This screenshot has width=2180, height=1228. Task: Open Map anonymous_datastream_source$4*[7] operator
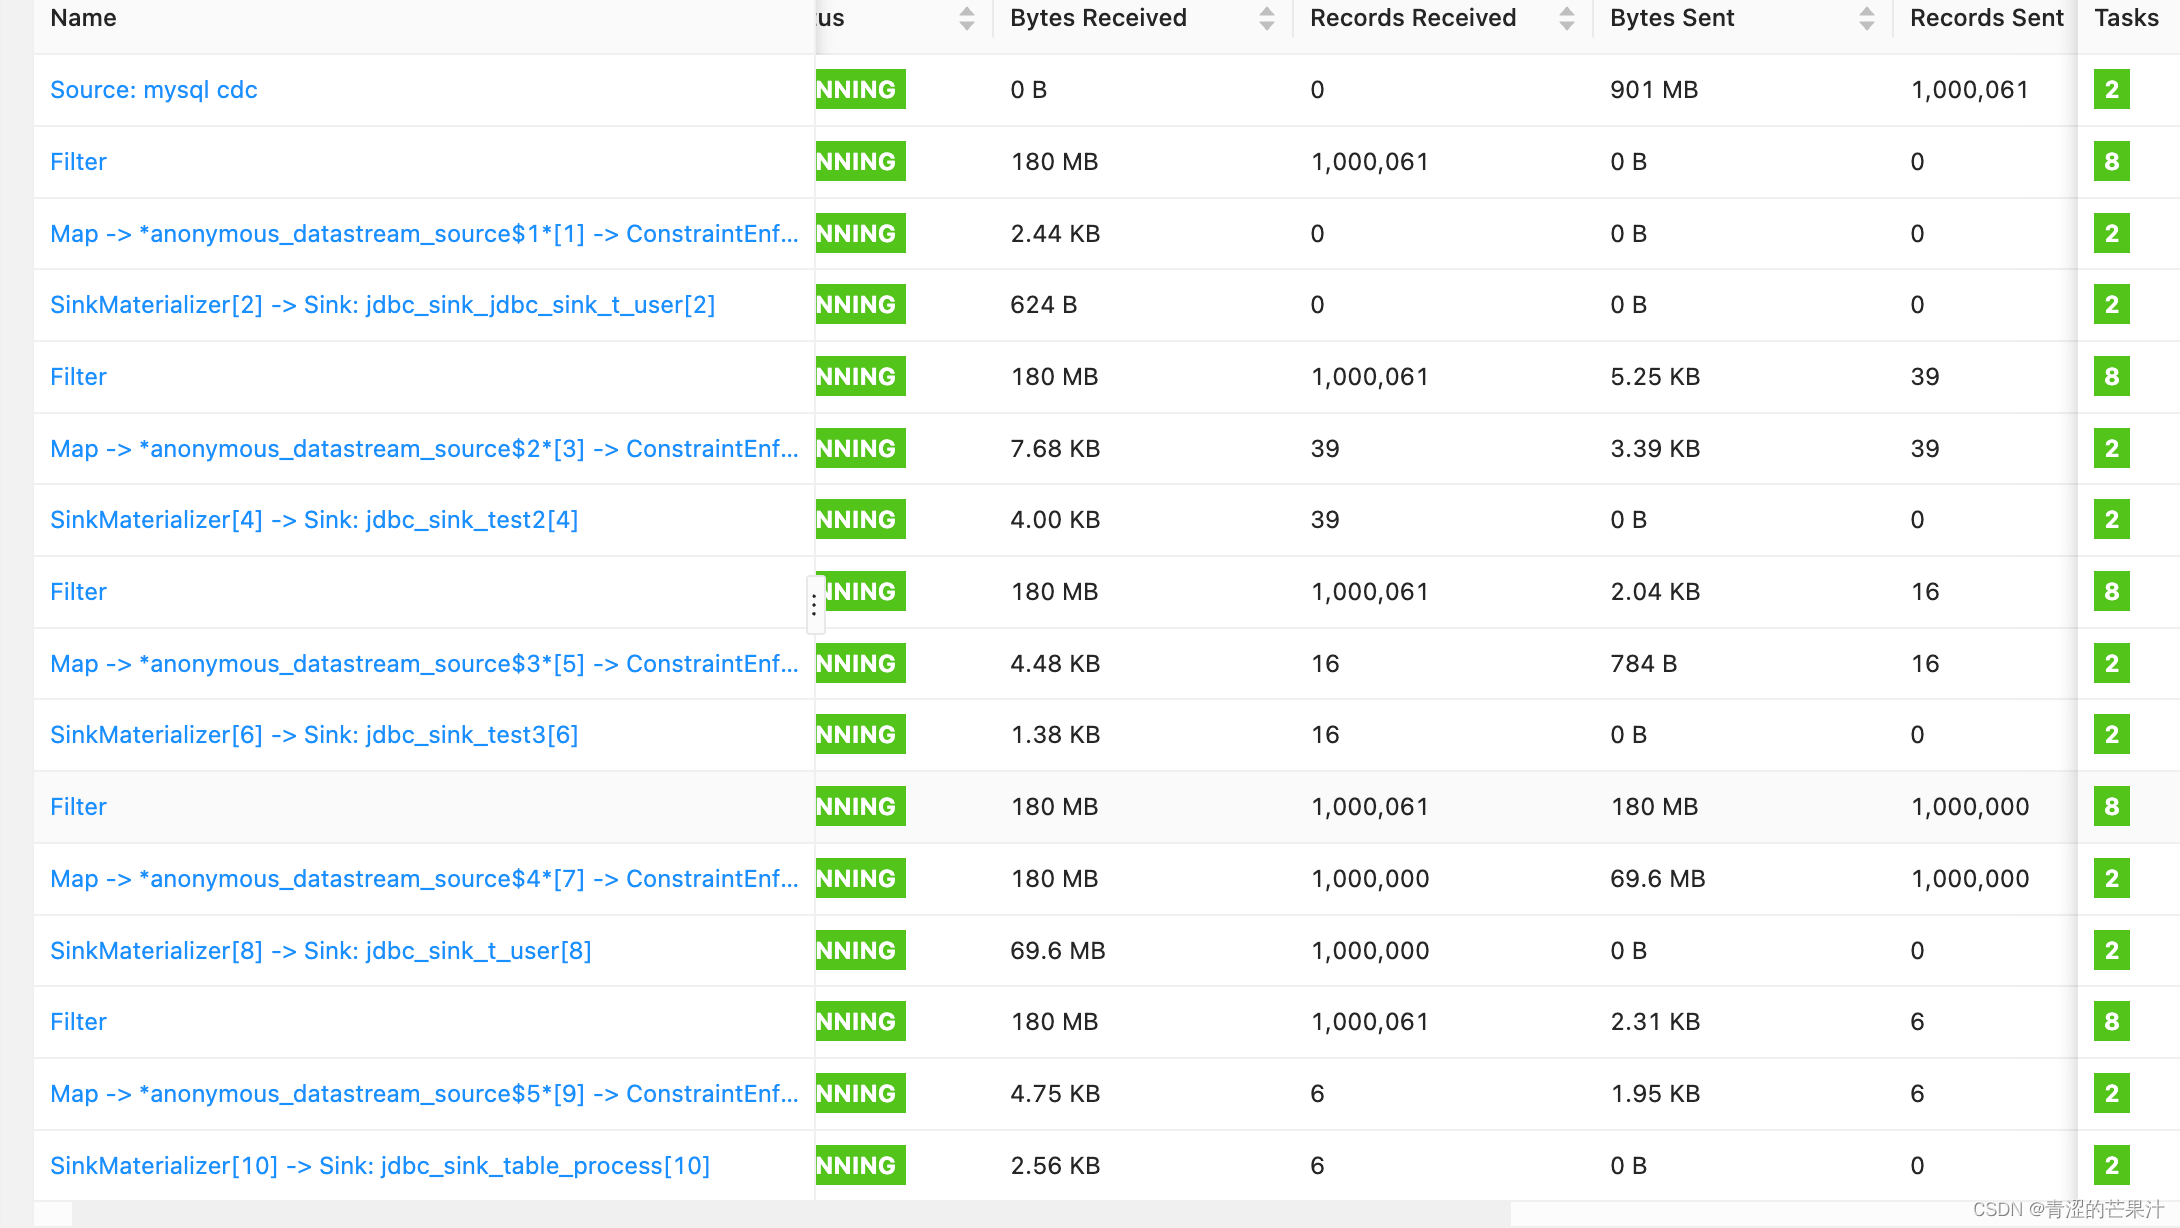[x=424, y=879]
